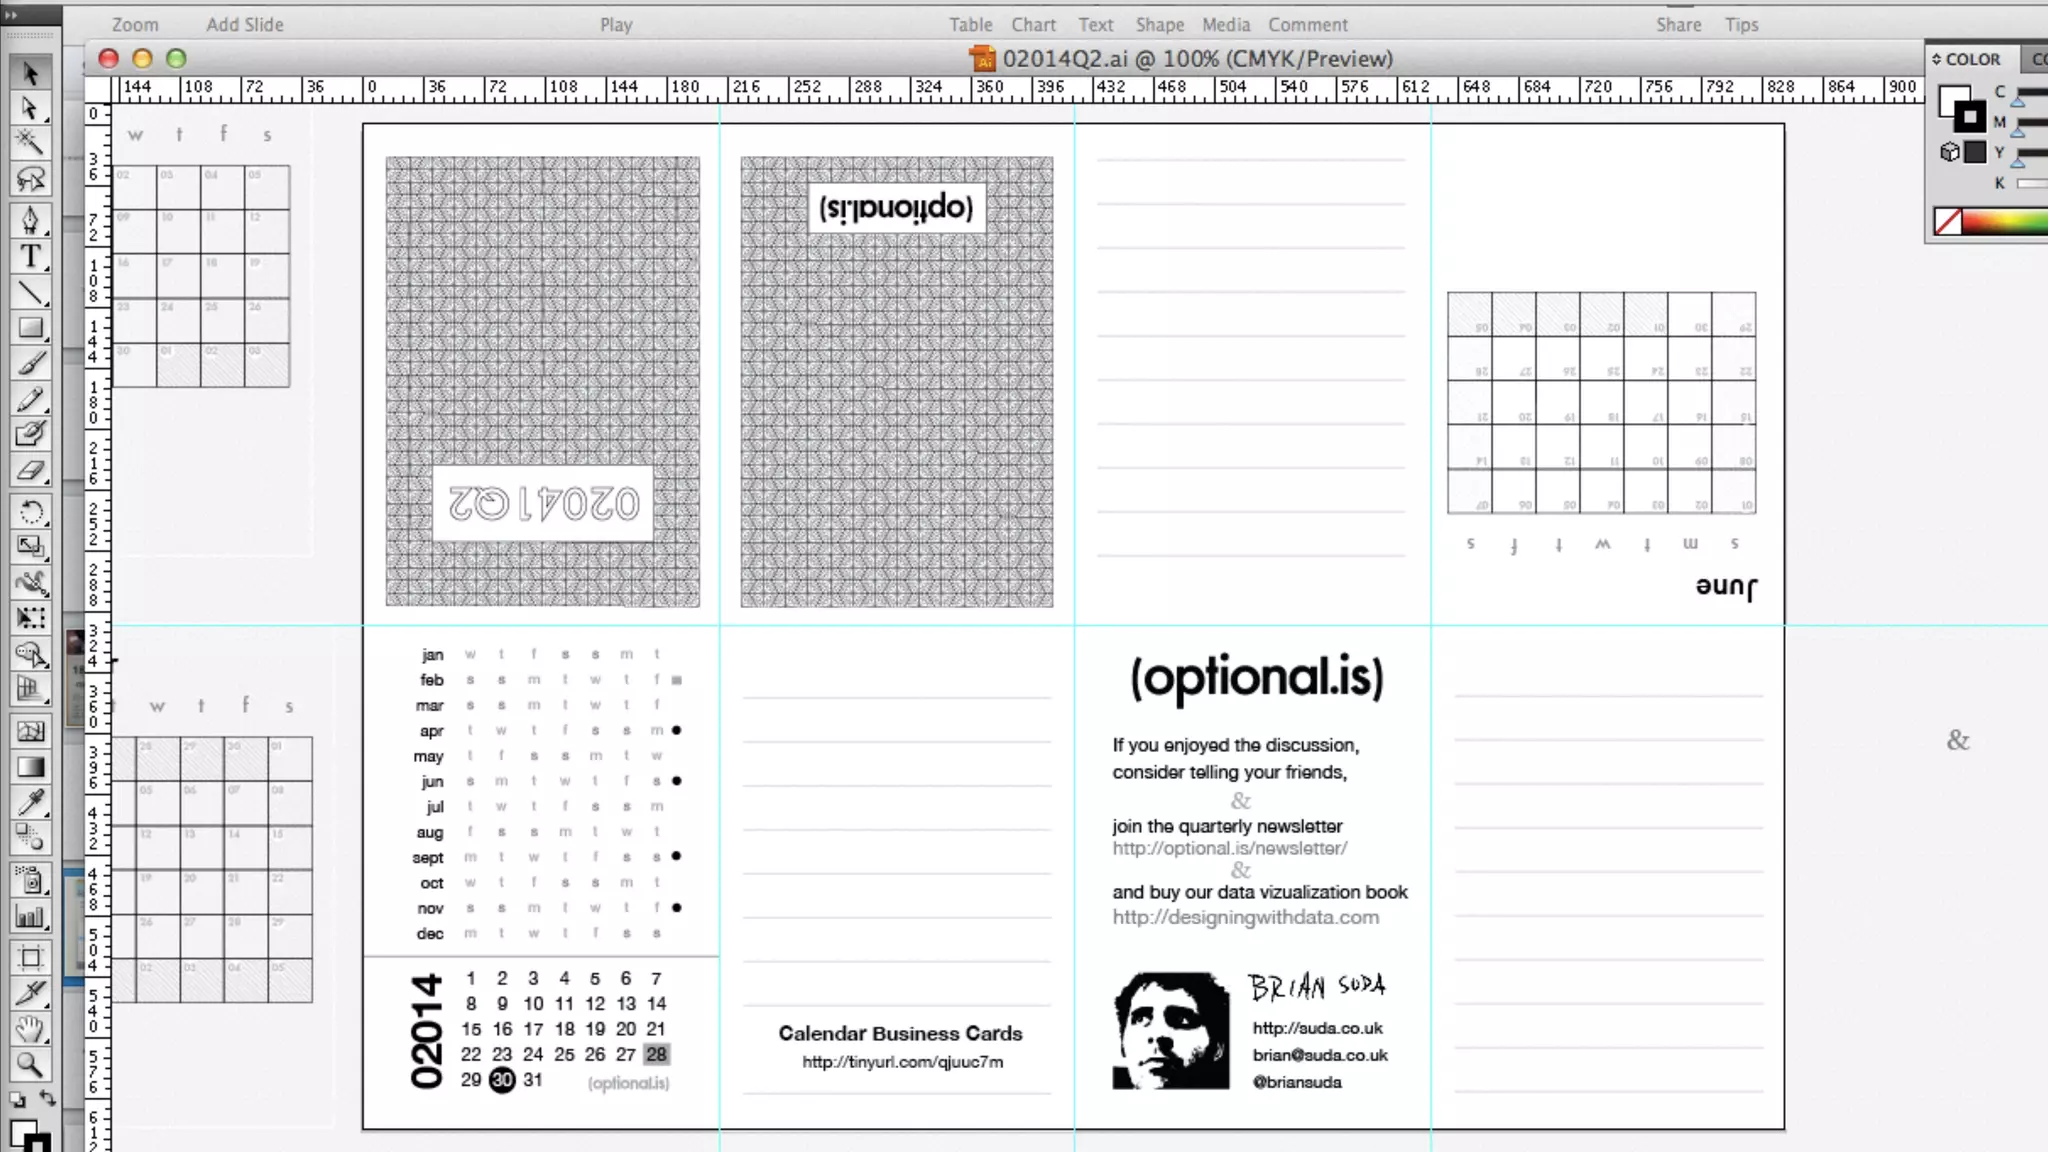Pick the Column Graph tool

click(x=30, y=916)
